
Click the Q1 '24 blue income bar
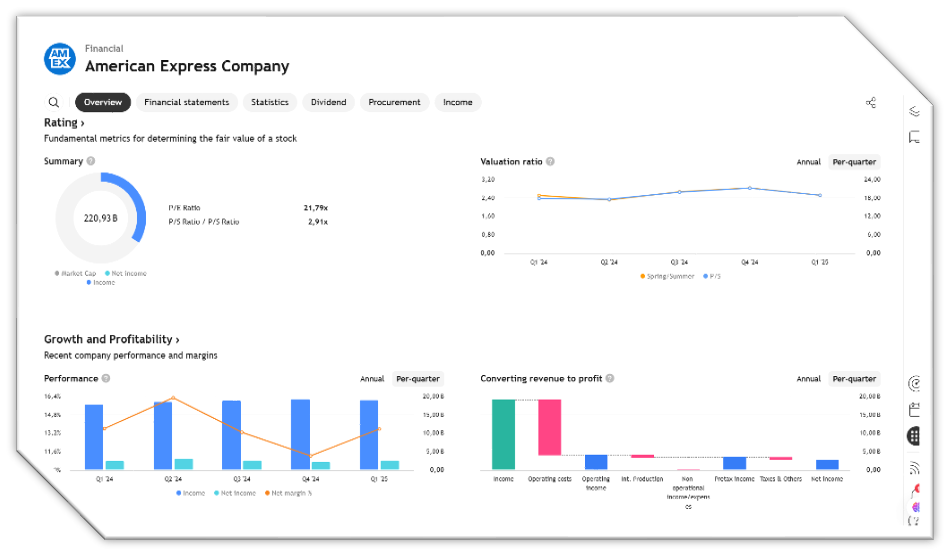(94, 437)
